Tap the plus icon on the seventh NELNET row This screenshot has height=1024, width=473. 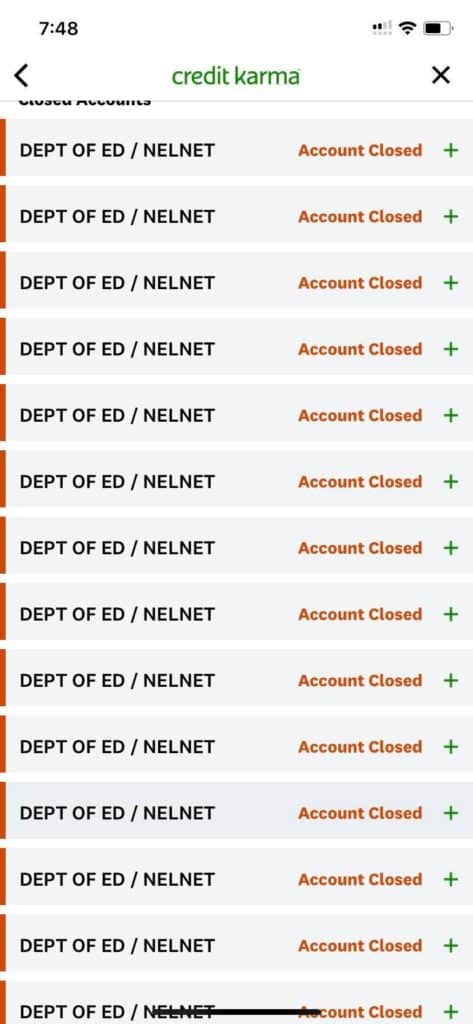(x=451, y=548)
